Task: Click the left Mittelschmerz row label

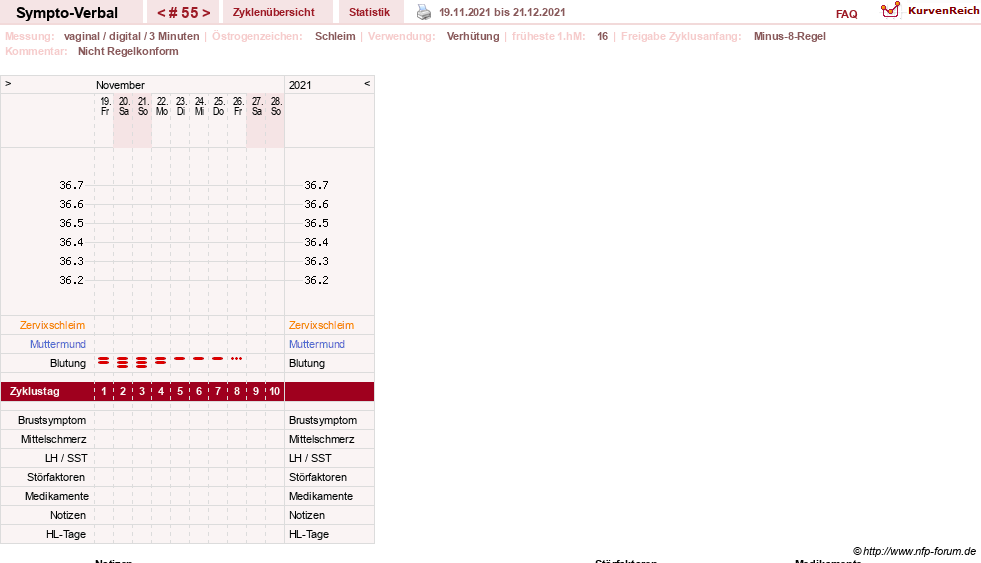Action: [x=53, y=439]
